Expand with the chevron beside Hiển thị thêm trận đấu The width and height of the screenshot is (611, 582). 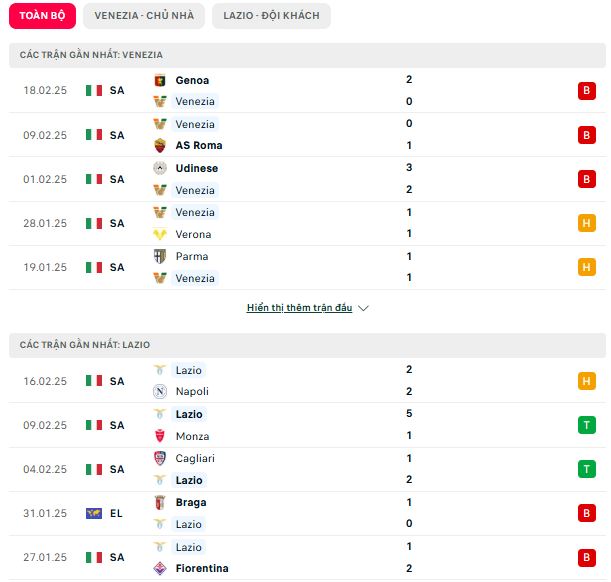pyautogui.click(x=363, y=308)
